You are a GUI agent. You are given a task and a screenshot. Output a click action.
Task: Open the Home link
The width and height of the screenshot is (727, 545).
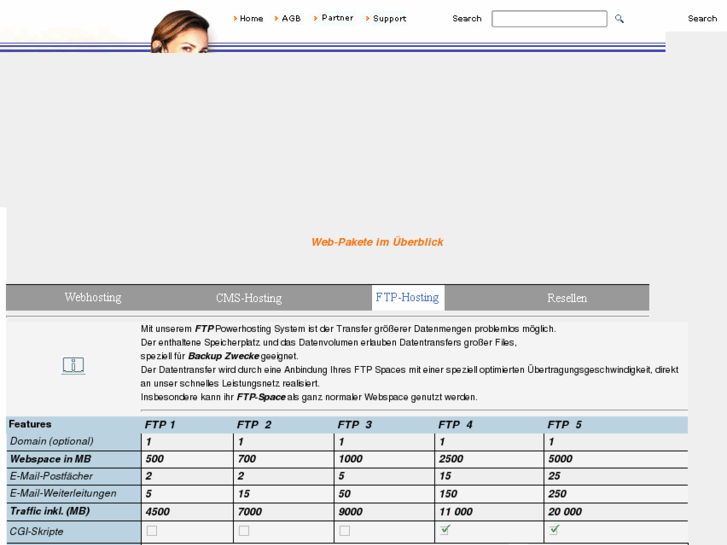coord(251,19)
